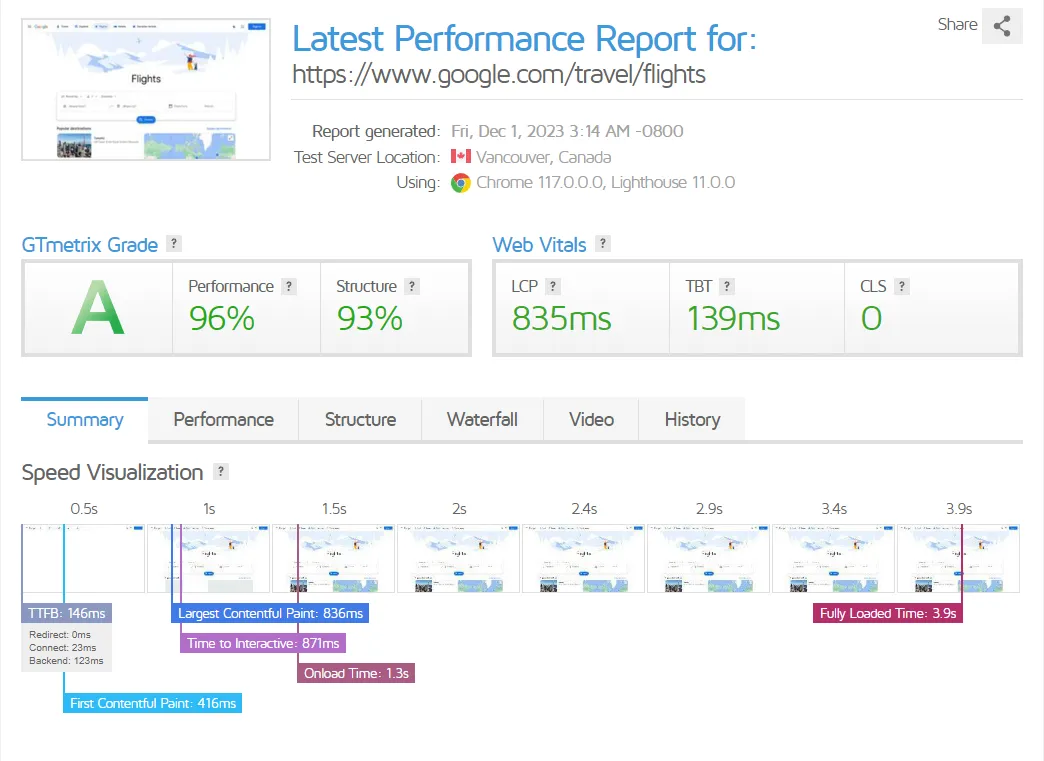Image resolution: width=1044 pixels, height=761 pixels.
Task: Click Chrome 117.0.0.0, Lighthouse 11.0.0 text
Action: click(605, 182)
